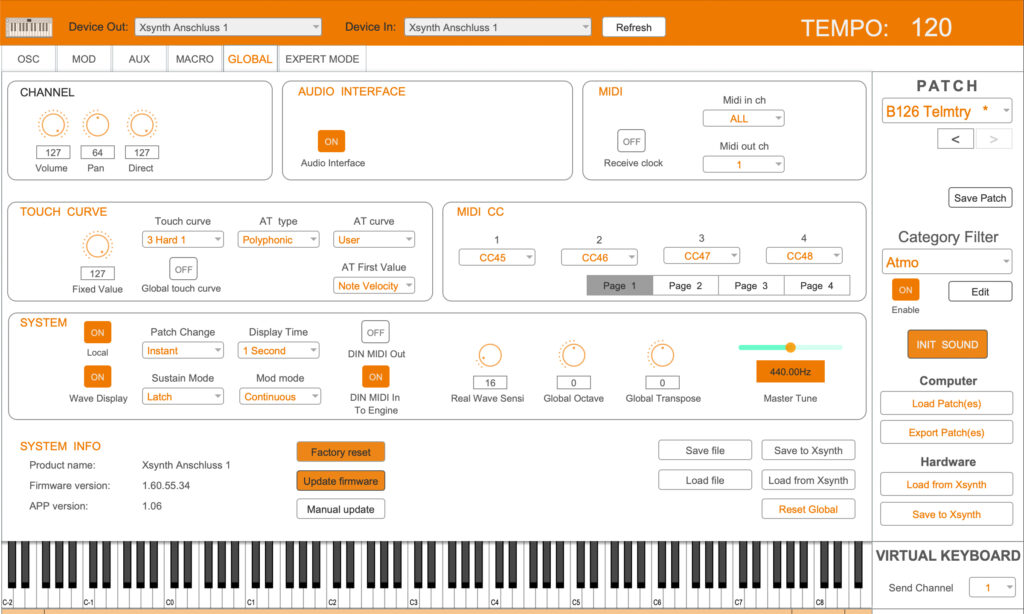Click the Global Octave knob
Screen dimensions: 1024x614
click(572, 355)
